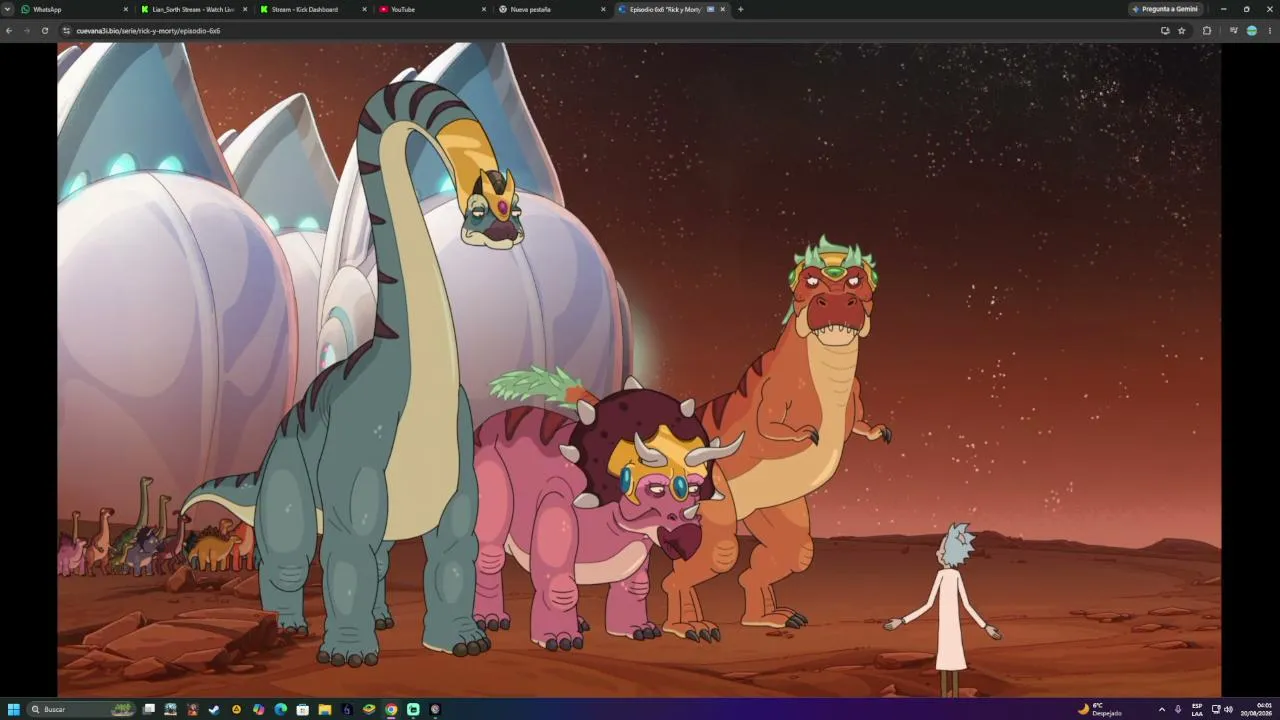
Task: Close the Rick y Morty episode tab
Action: tap(722, 9)
